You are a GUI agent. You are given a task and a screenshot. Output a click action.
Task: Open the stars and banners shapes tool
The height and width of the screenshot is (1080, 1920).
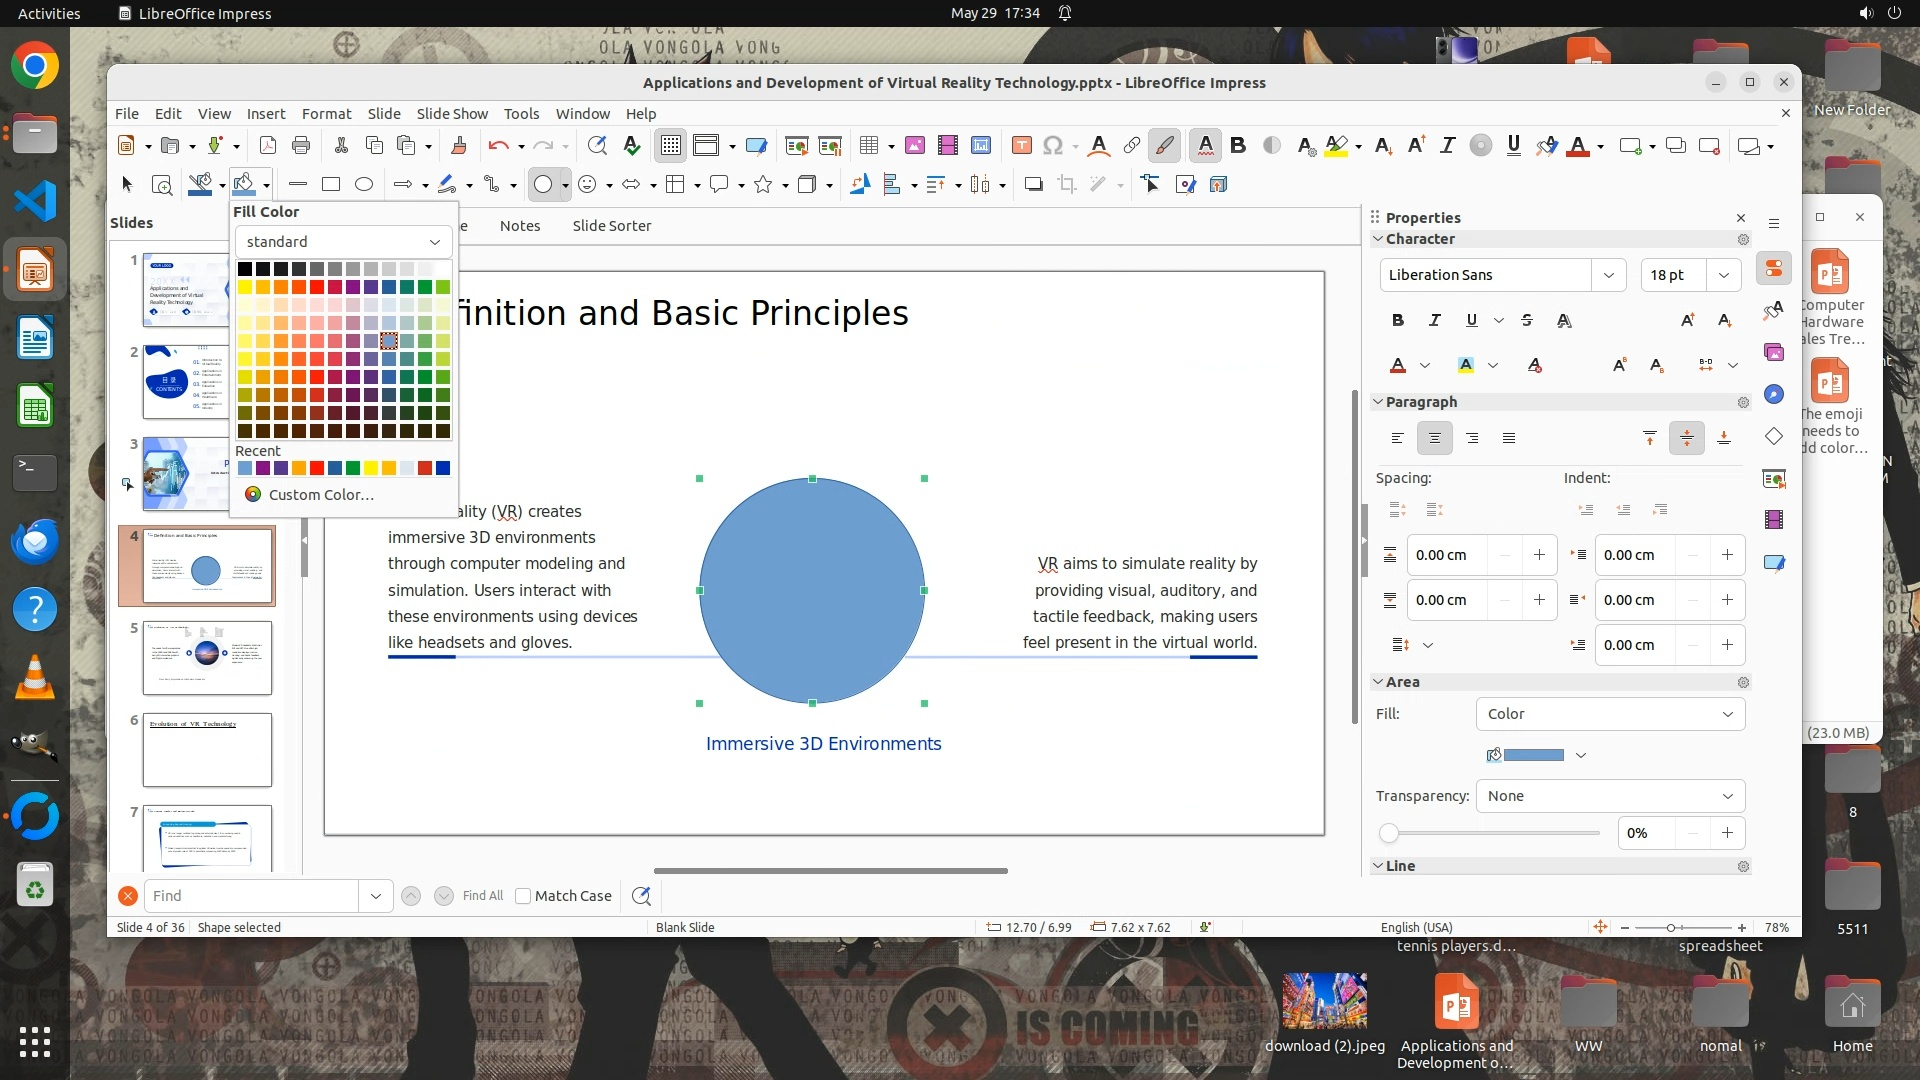point(763,184)
